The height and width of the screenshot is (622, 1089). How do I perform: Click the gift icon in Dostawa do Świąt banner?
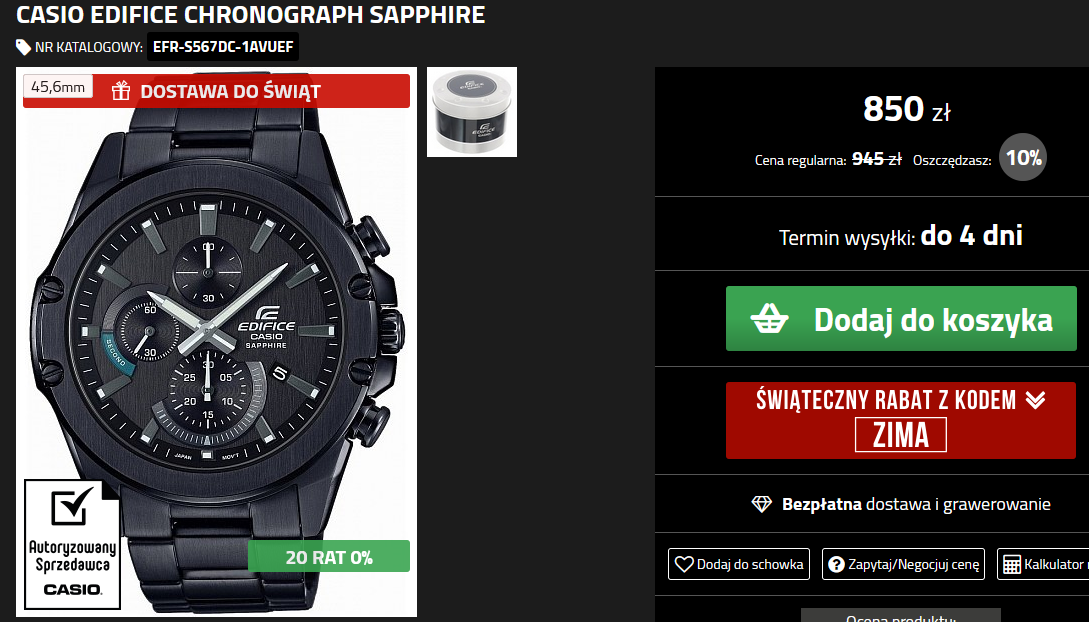pyautogui.click(x=121, y=91)
